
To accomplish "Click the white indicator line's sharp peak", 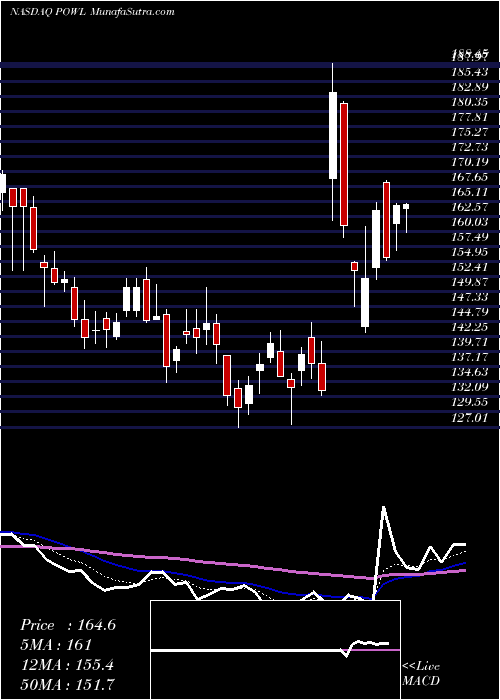I will click(383, 507).
